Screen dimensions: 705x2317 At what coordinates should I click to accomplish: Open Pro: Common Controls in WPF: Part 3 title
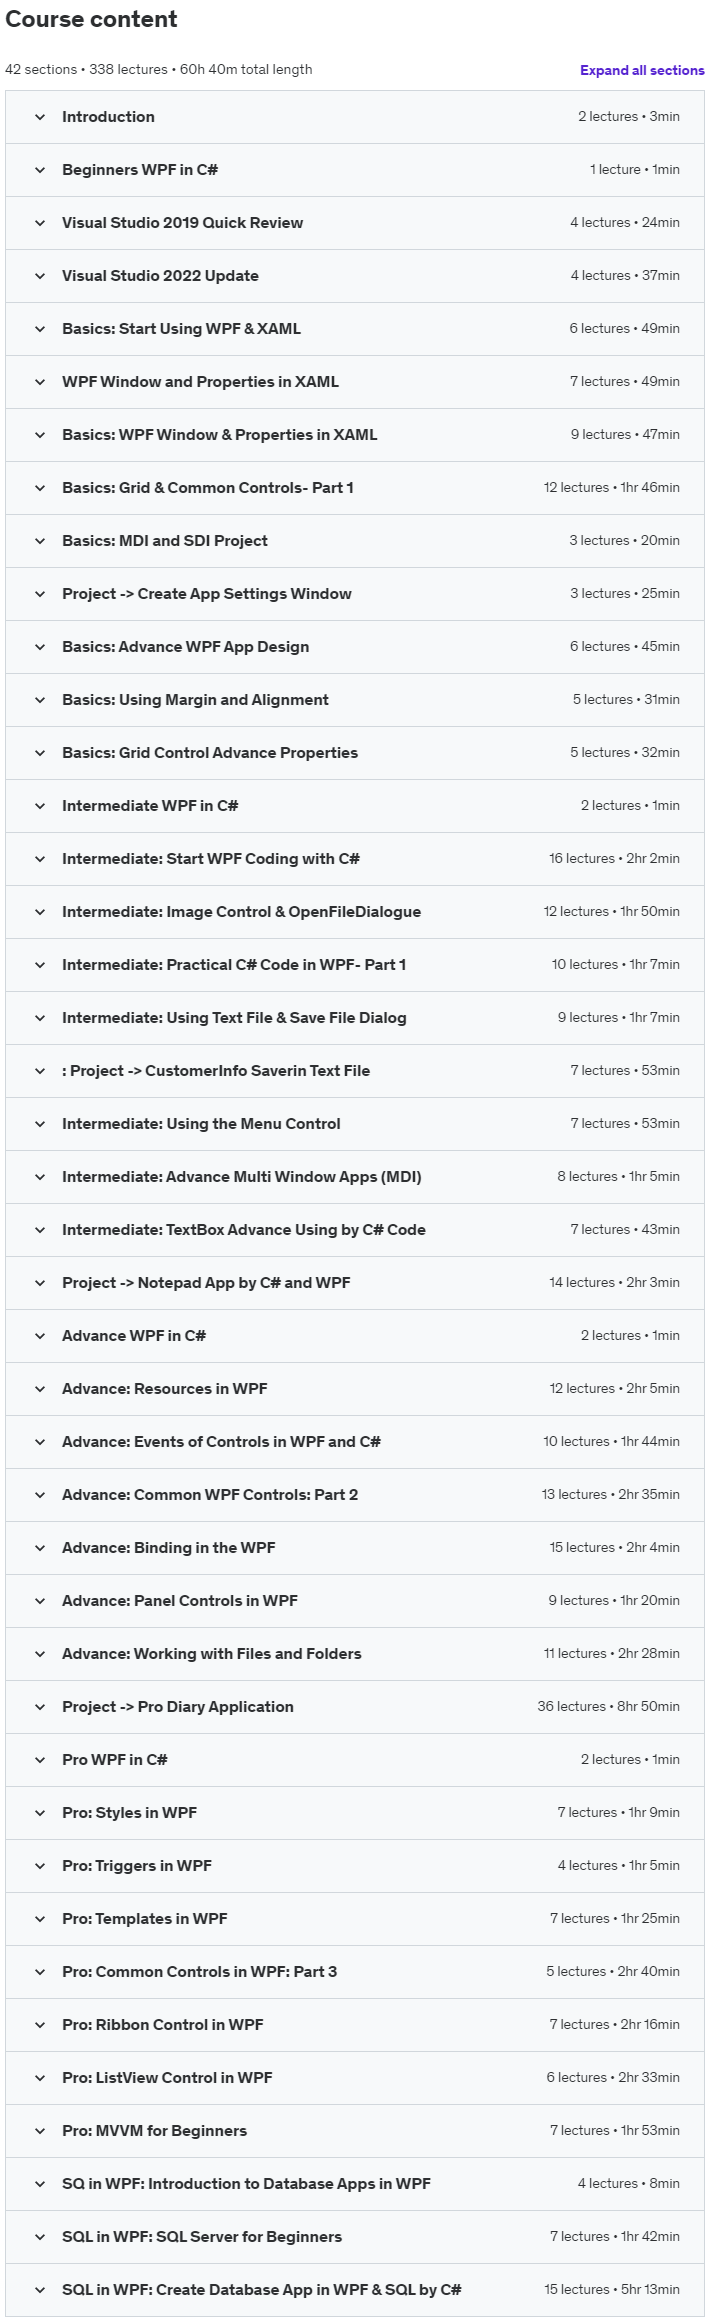pyautogui.click(x=200, y=1972)
